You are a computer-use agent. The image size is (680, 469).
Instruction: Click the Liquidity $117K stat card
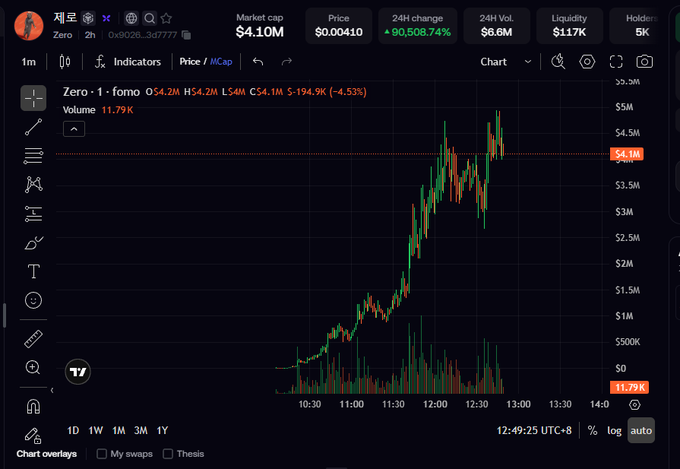point(569,26)
